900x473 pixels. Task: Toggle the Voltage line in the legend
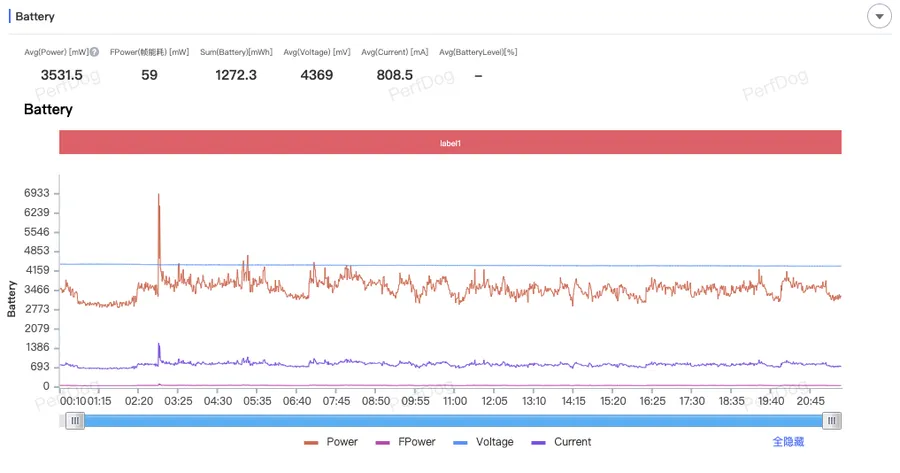483,442
